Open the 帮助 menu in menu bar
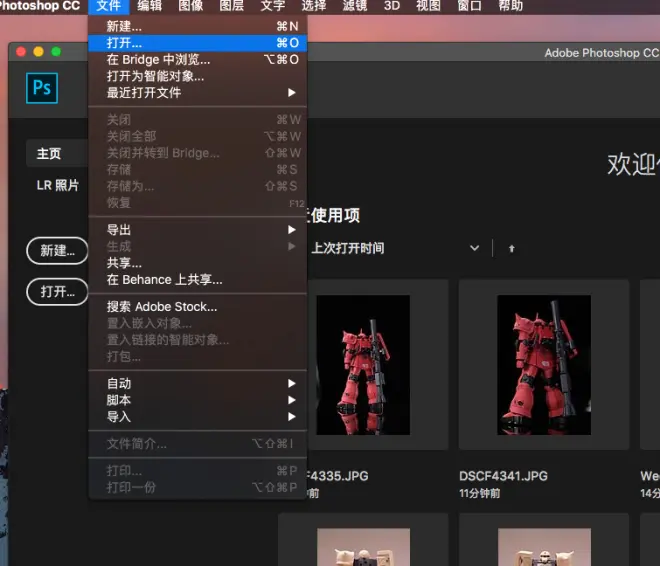The width and height of the screenshot is (660, 566). tap(511, 6)
